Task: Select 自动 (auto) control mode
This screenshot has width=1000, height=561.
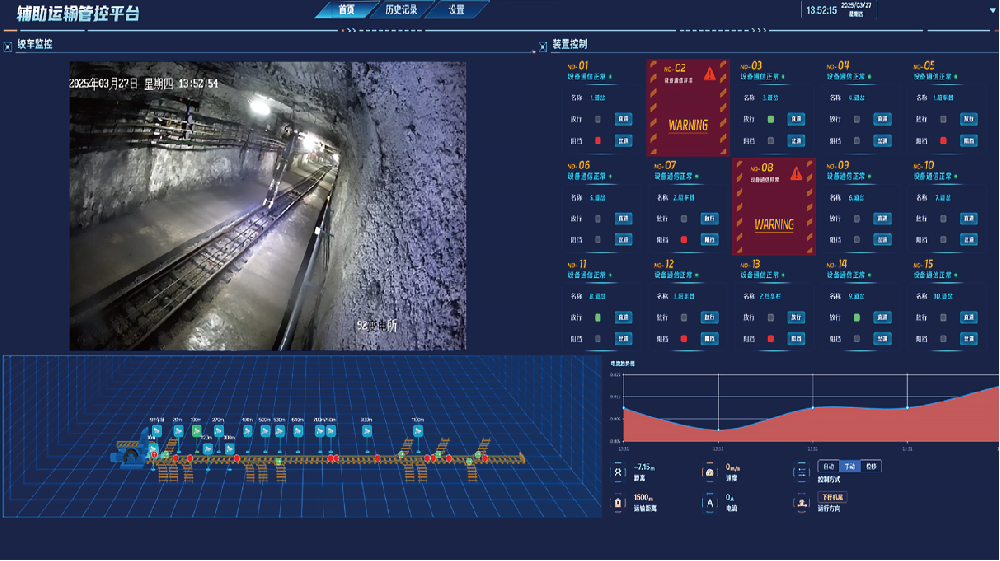Action: (828, 467)
